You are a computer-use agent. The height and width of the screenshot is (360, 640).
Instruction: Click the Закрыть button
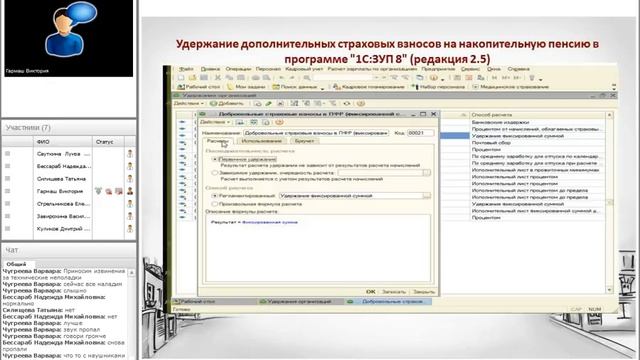point(424,291)
